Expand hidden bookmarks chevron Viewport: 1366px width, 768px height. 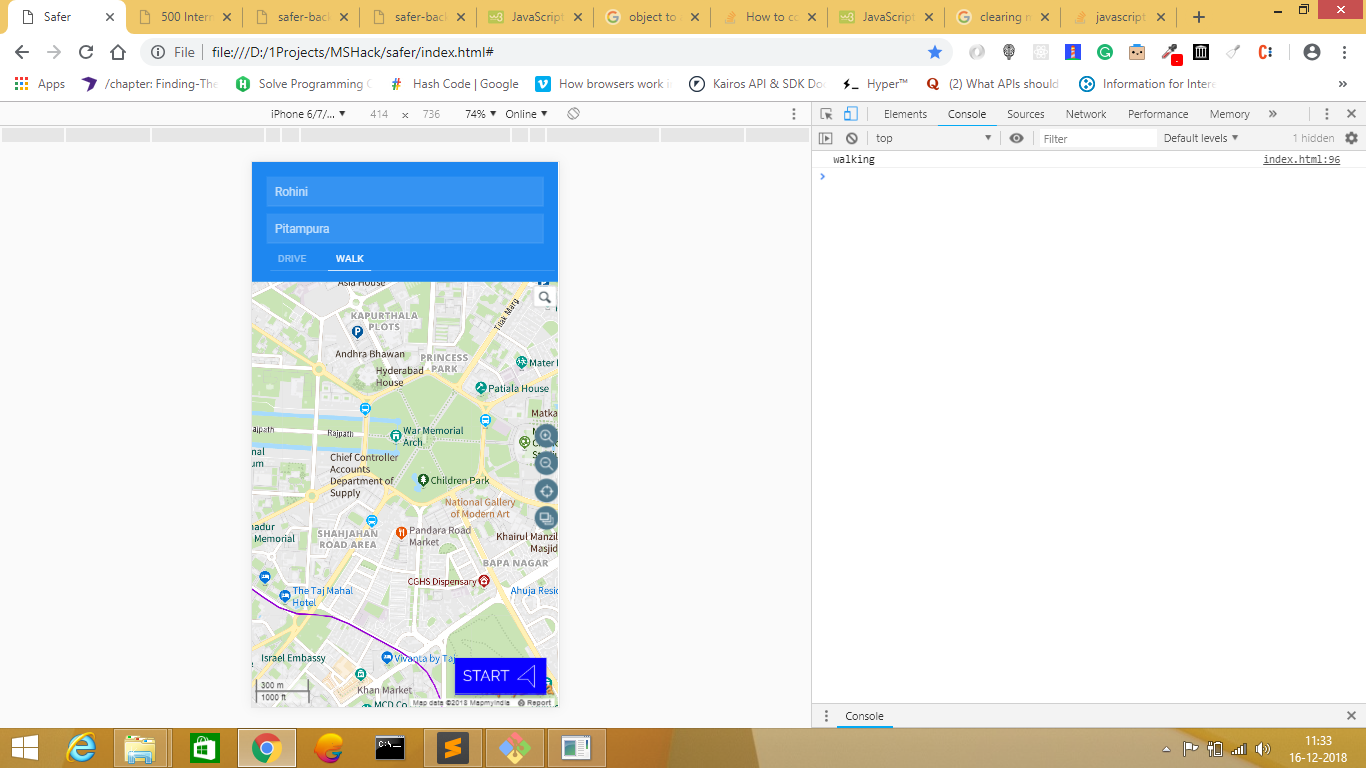pos(1342,84)
